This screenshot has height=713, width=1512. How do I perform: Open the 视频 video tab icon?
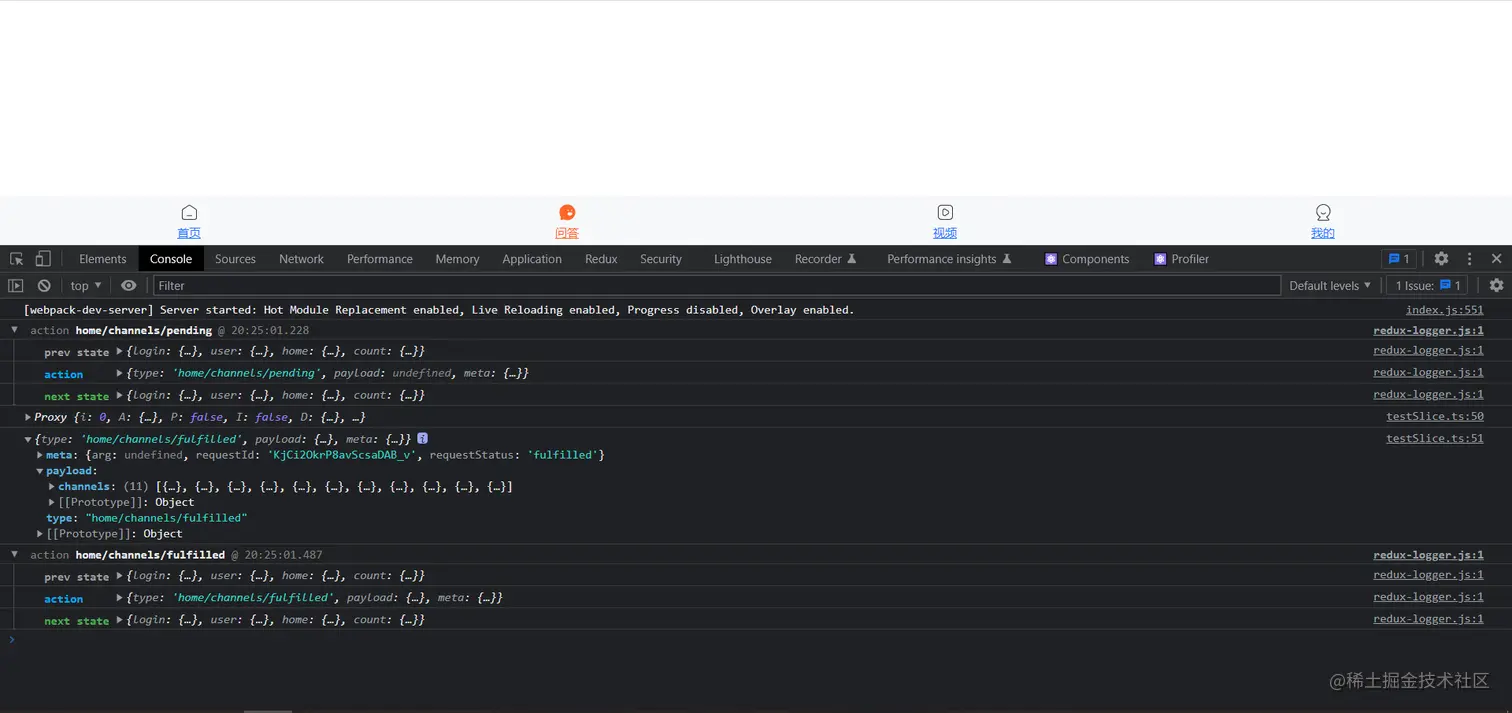[945, 212]
